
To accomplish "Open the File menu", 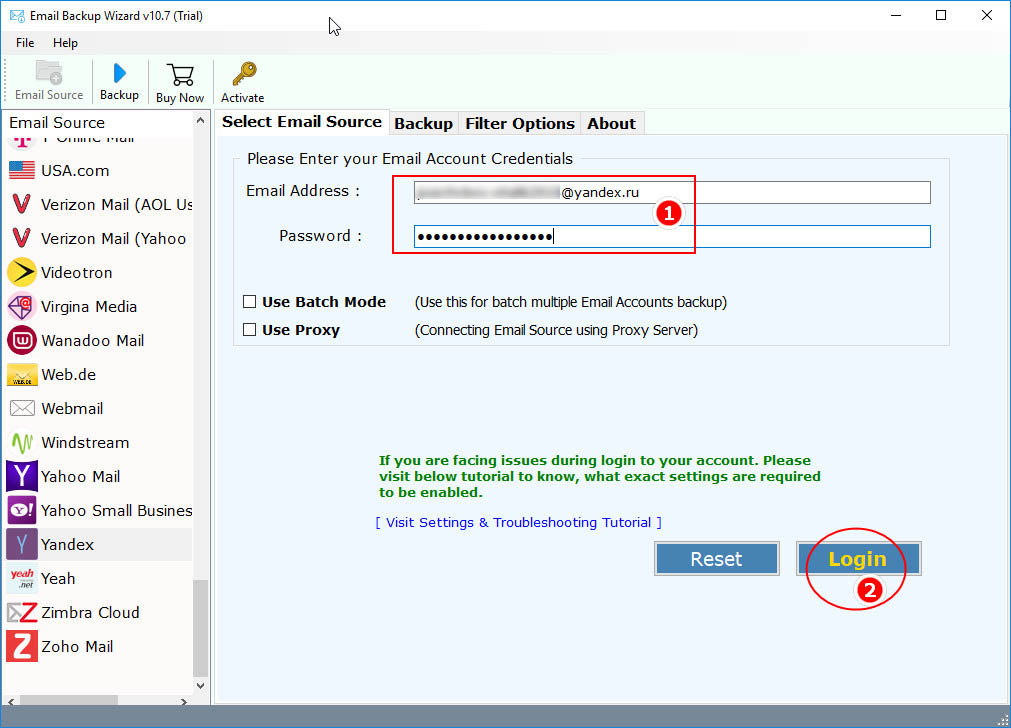I will tap(25, 43).
